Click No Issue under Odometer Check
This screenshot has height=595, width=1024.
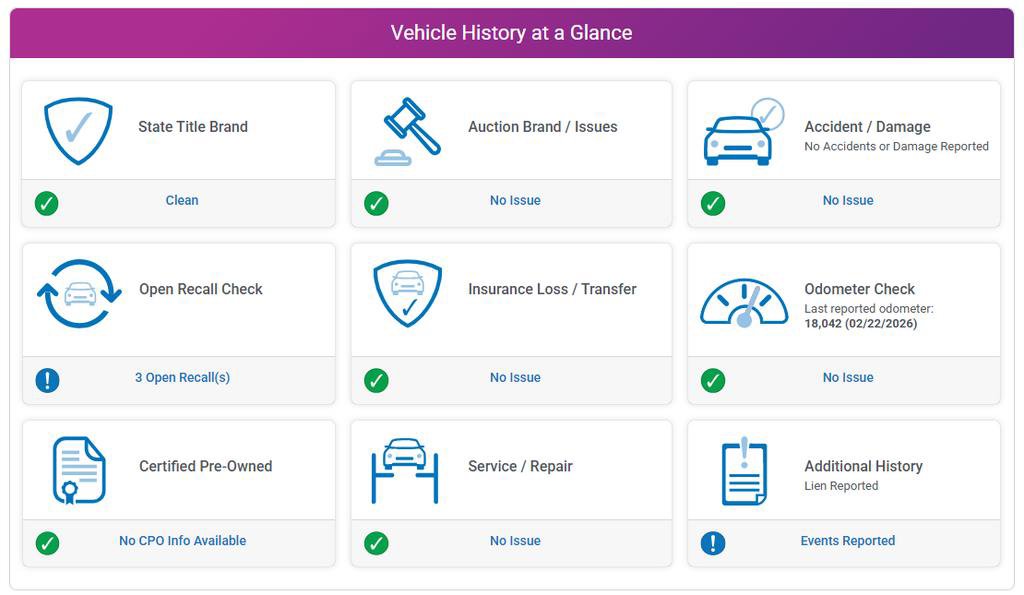coord(847,378)
